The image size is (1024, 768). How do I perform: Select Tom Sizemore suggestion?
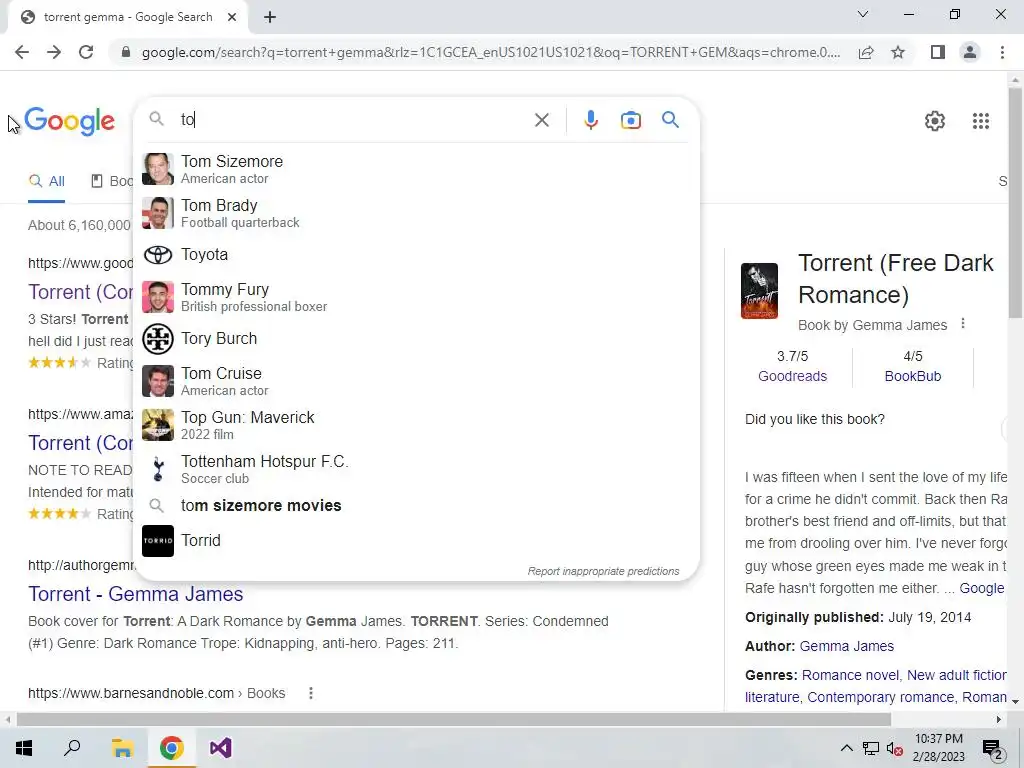coord(416,169)
